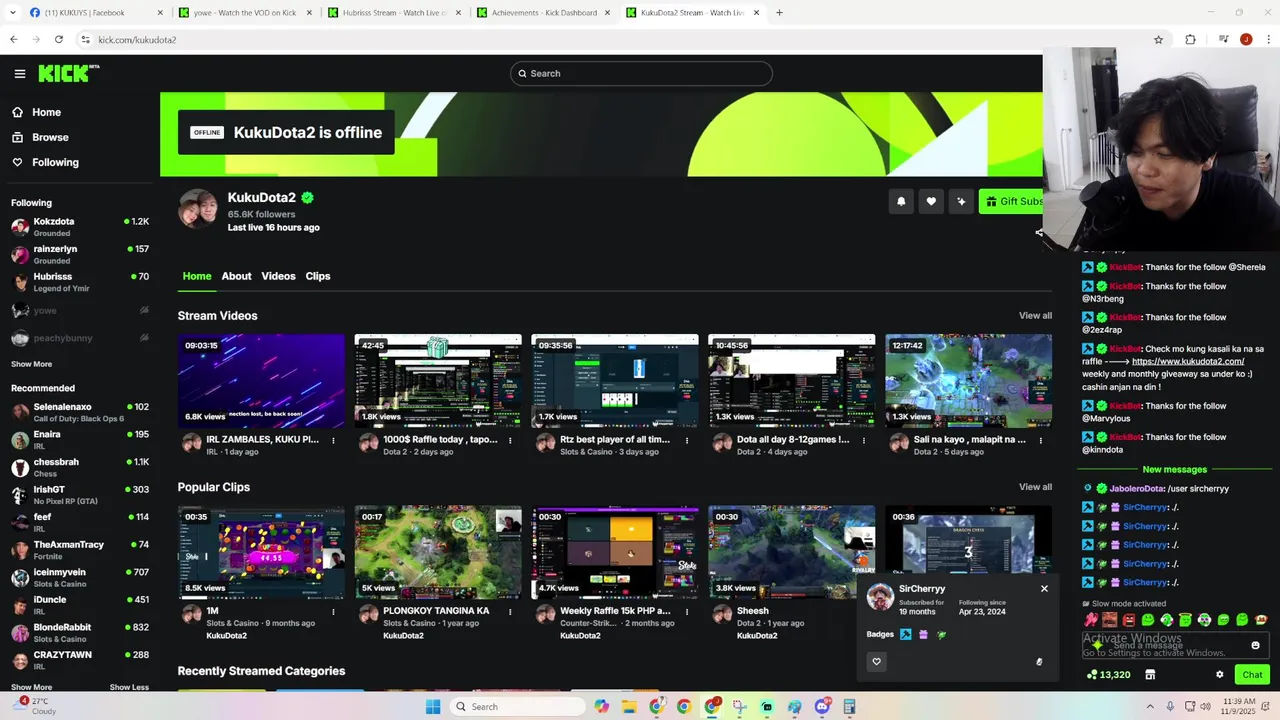
Task: Select the Home channel tab
Action: pyautogui.click(x=197, y=276)
